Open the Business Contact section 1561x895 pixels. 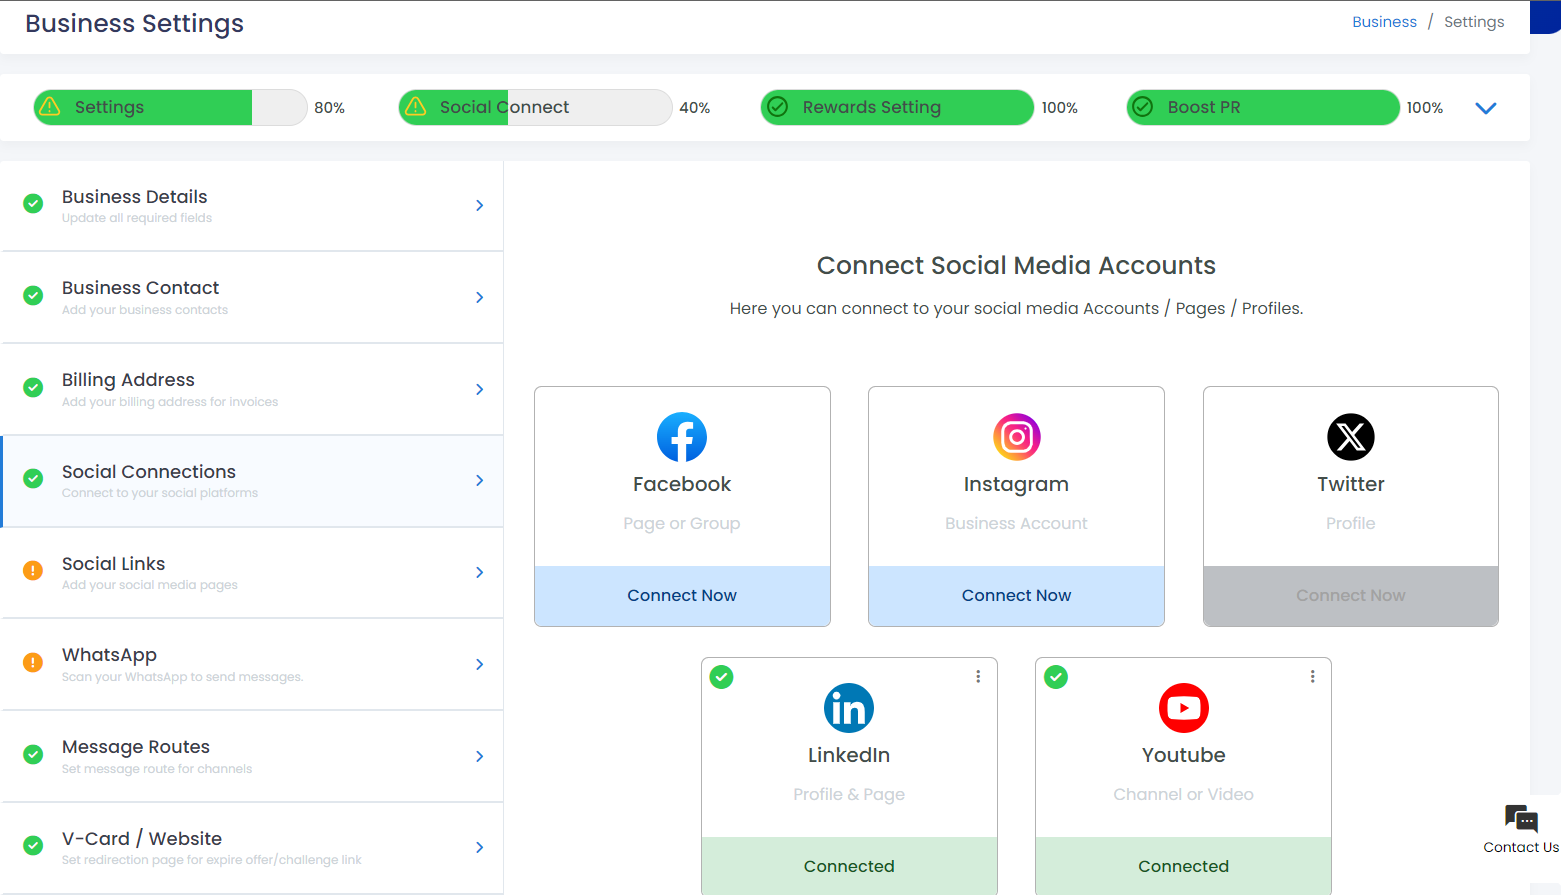252,298
